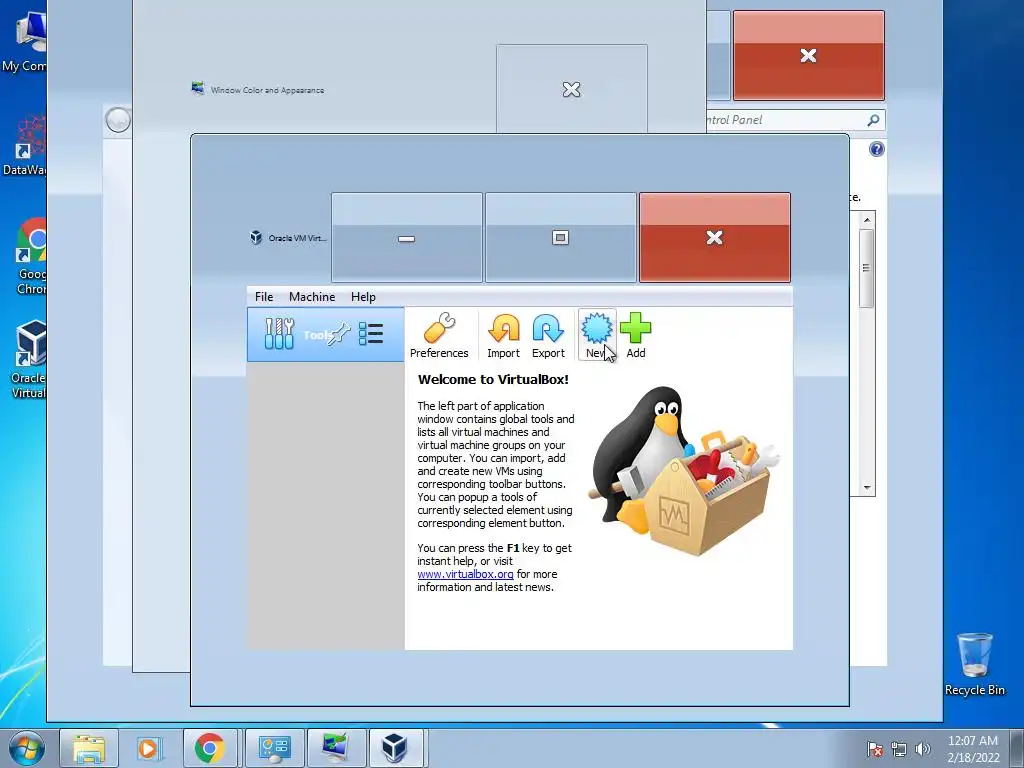Click the Control Panel scrollbar up arrow
Image resolution: width=1024 pixels, height=768 pixels.
(x=867, y=219)
